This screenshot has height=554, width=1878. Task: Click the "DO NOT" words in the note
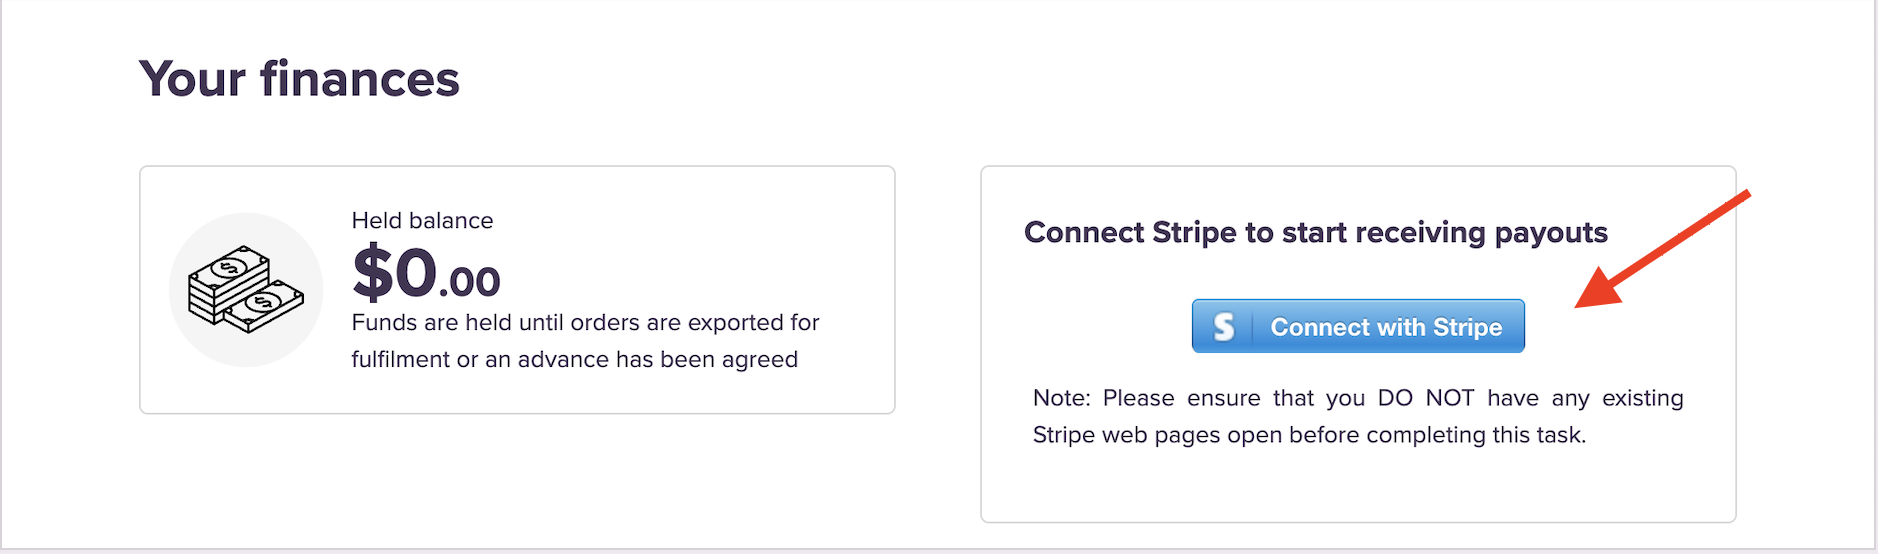click(x=1425, y=398)
